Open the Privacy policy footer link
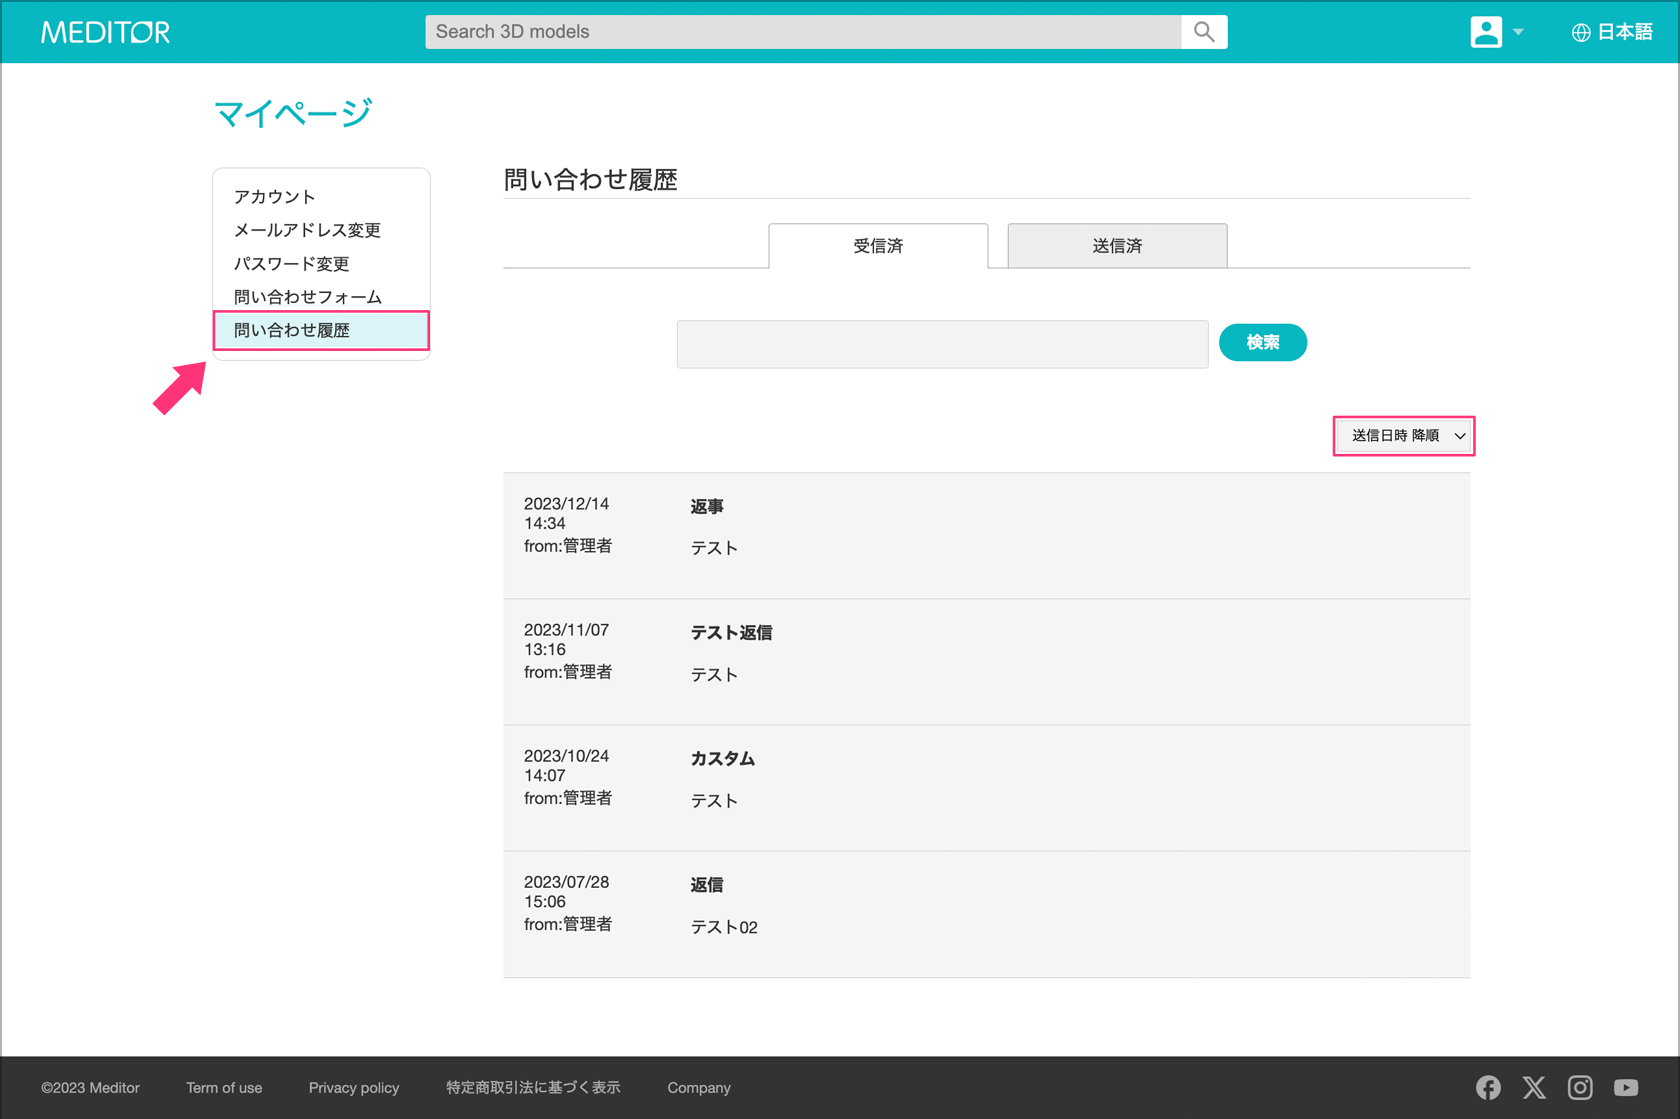 [354, 1088]
